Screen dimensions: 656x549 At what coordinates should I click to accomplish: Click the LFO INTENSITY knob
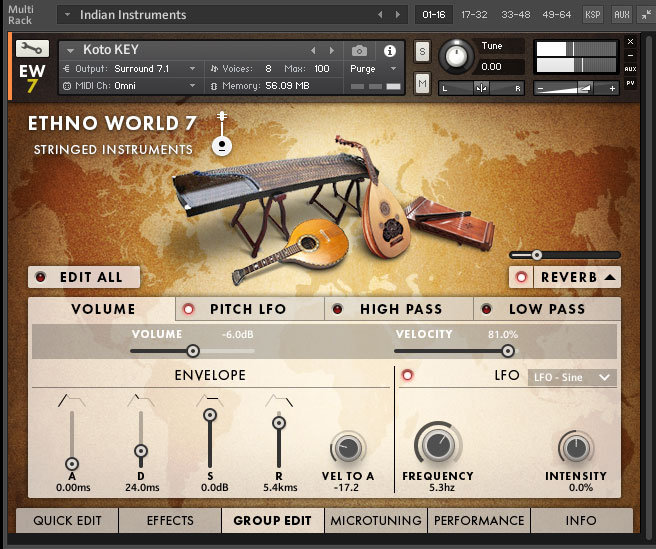(x=577, y=448)
